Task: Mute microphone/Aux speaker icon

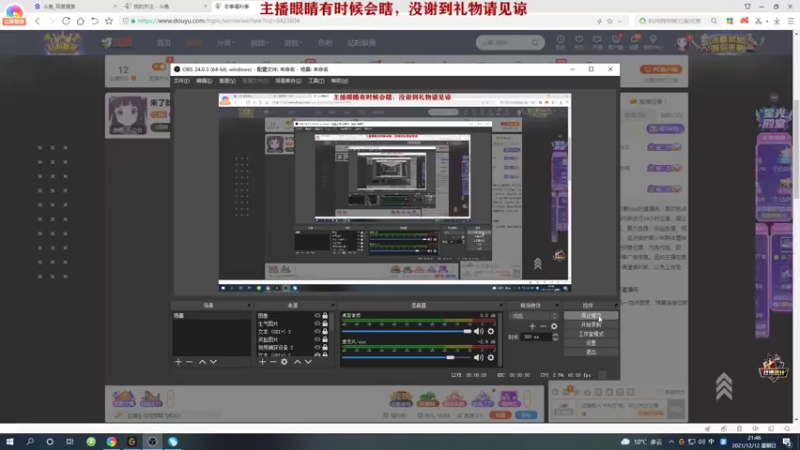Action: 478,358
